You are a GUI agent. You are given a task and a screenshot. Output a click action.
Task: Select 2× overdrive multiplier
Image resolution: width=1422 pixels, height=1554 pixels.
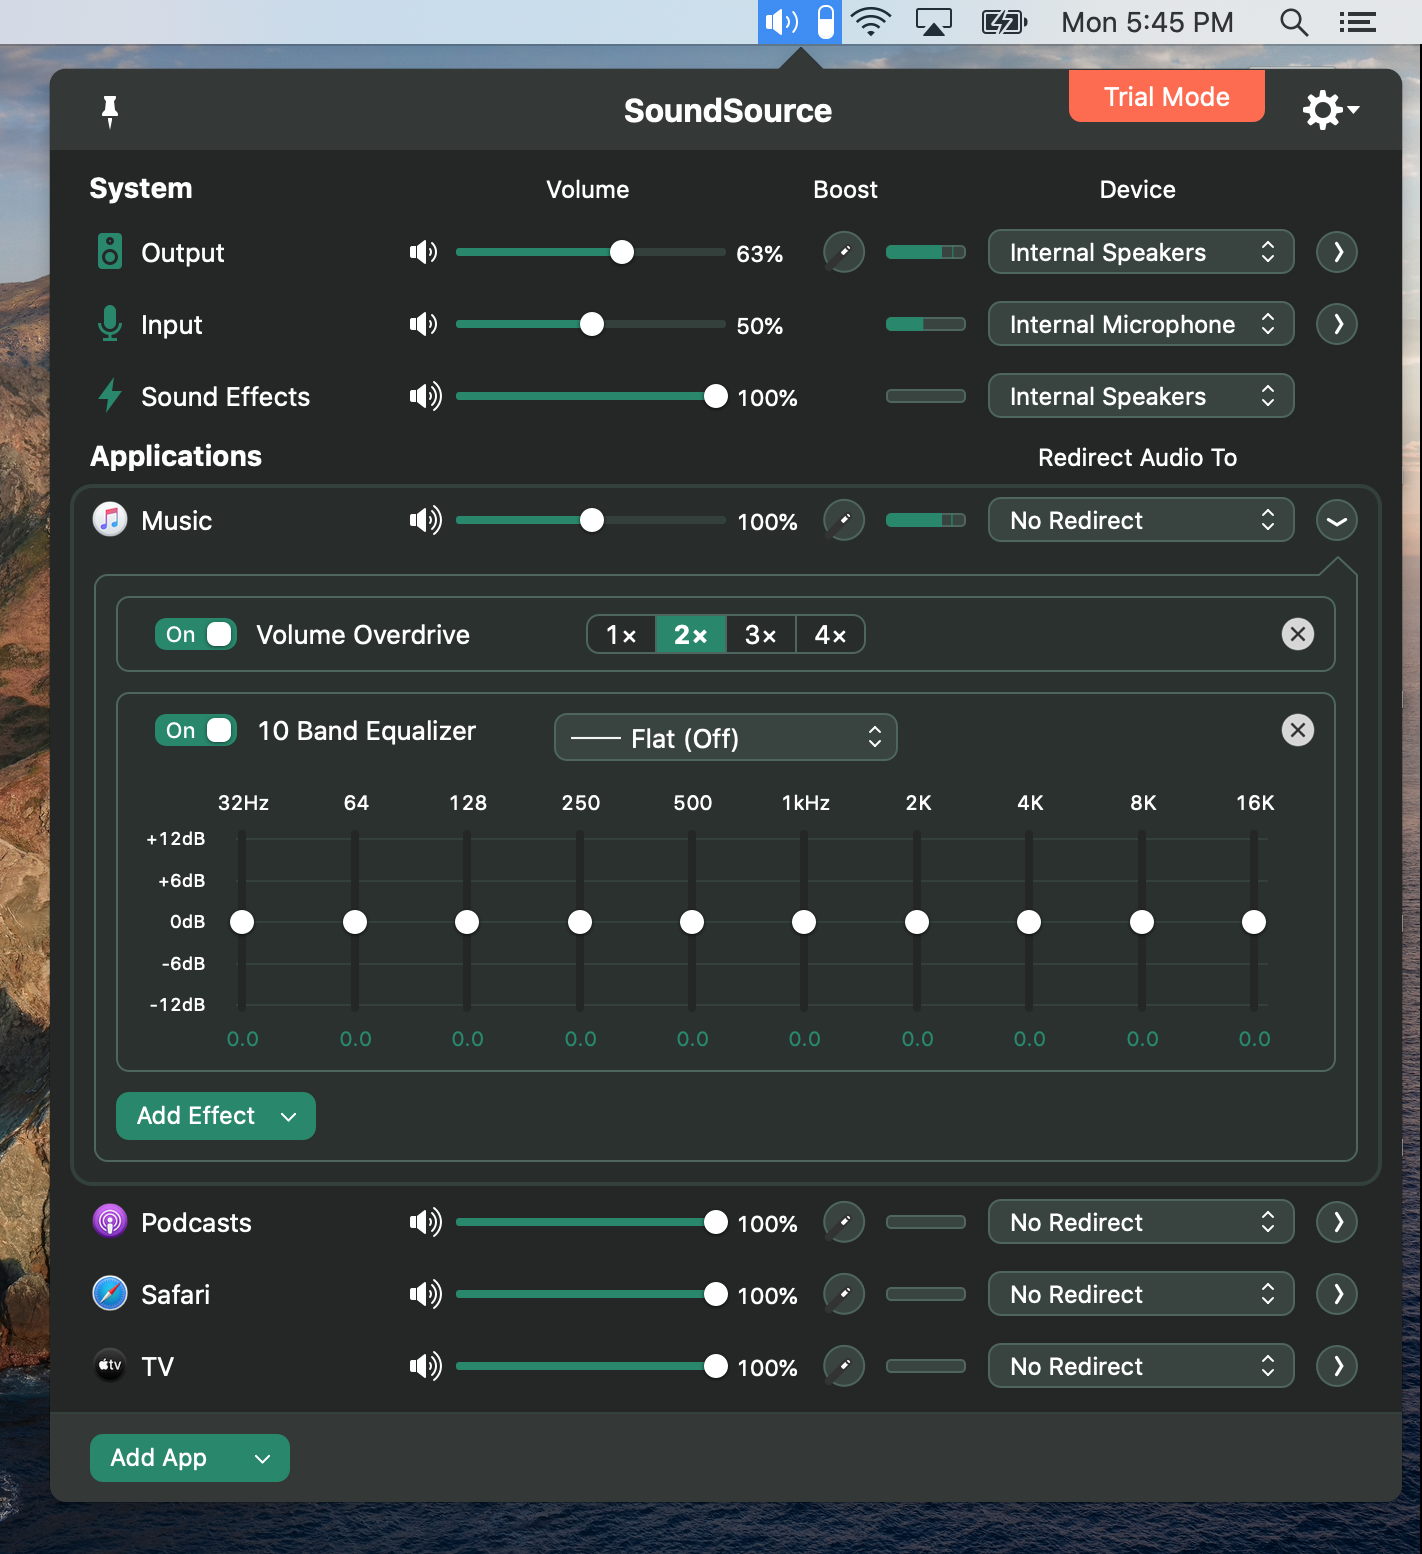pos(691,634)
